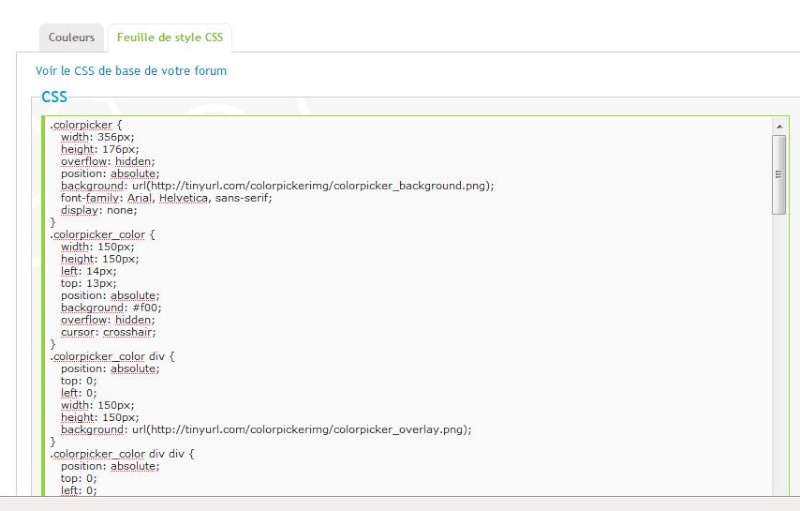The width and height of the screenshot is (800, 511).
Task: Click the CSS section heading
Action: [54, 97]
